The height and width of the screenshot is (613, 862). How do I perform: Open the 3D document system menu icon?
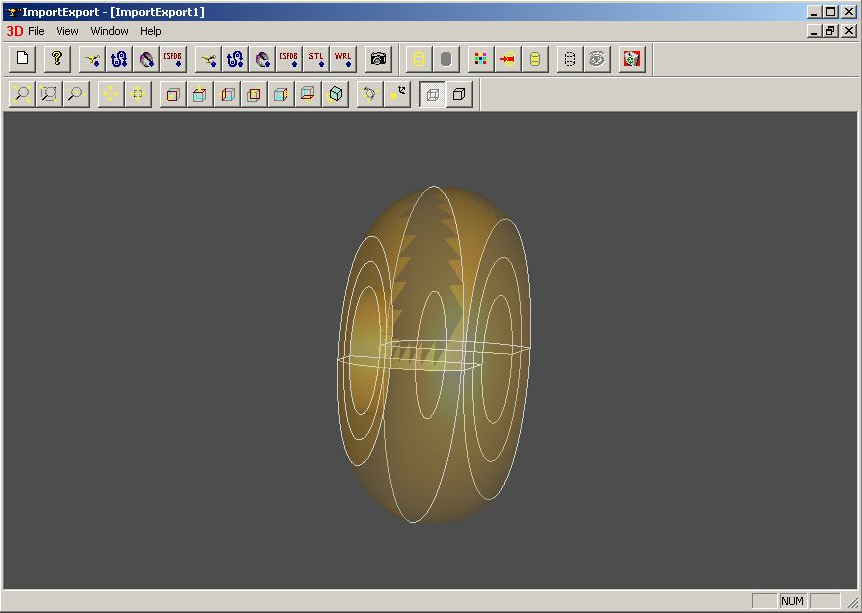pyautogui.click(x=14, y=31)
